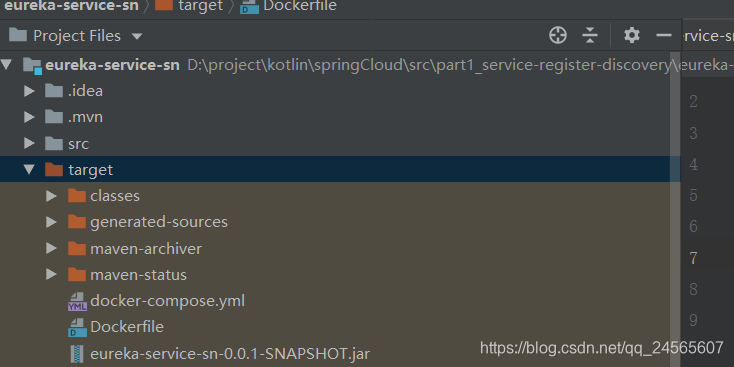Image resolution: width=734 pixels, height=367 pixels.
Task: Select the generated-sources folder name
Action: (x=159, y=222)
